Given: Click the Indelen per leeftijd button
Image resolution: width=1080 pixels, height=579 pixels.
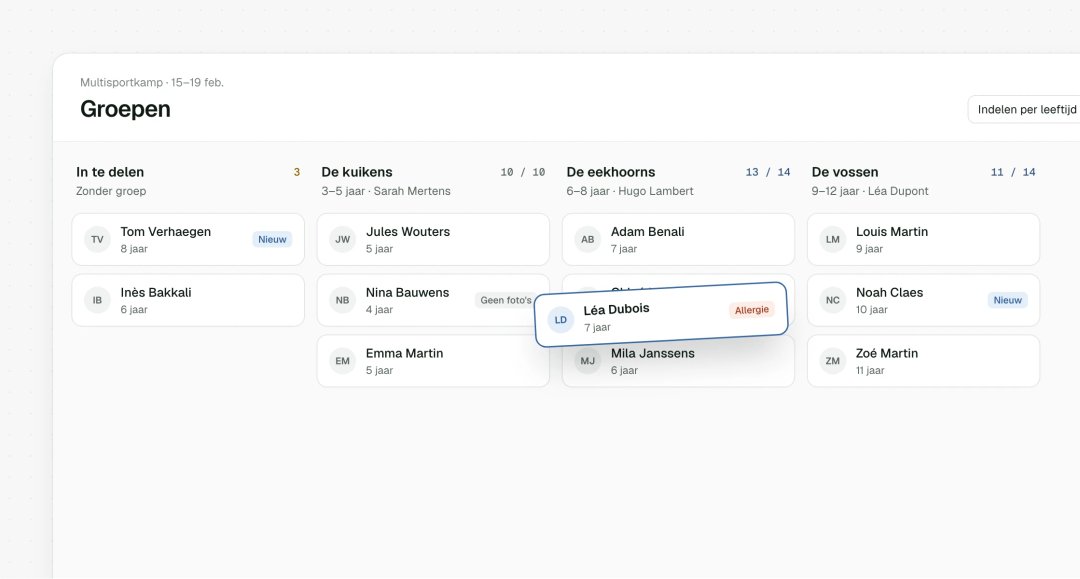Looking at the screenshot, I should [x=1026, y=109].
